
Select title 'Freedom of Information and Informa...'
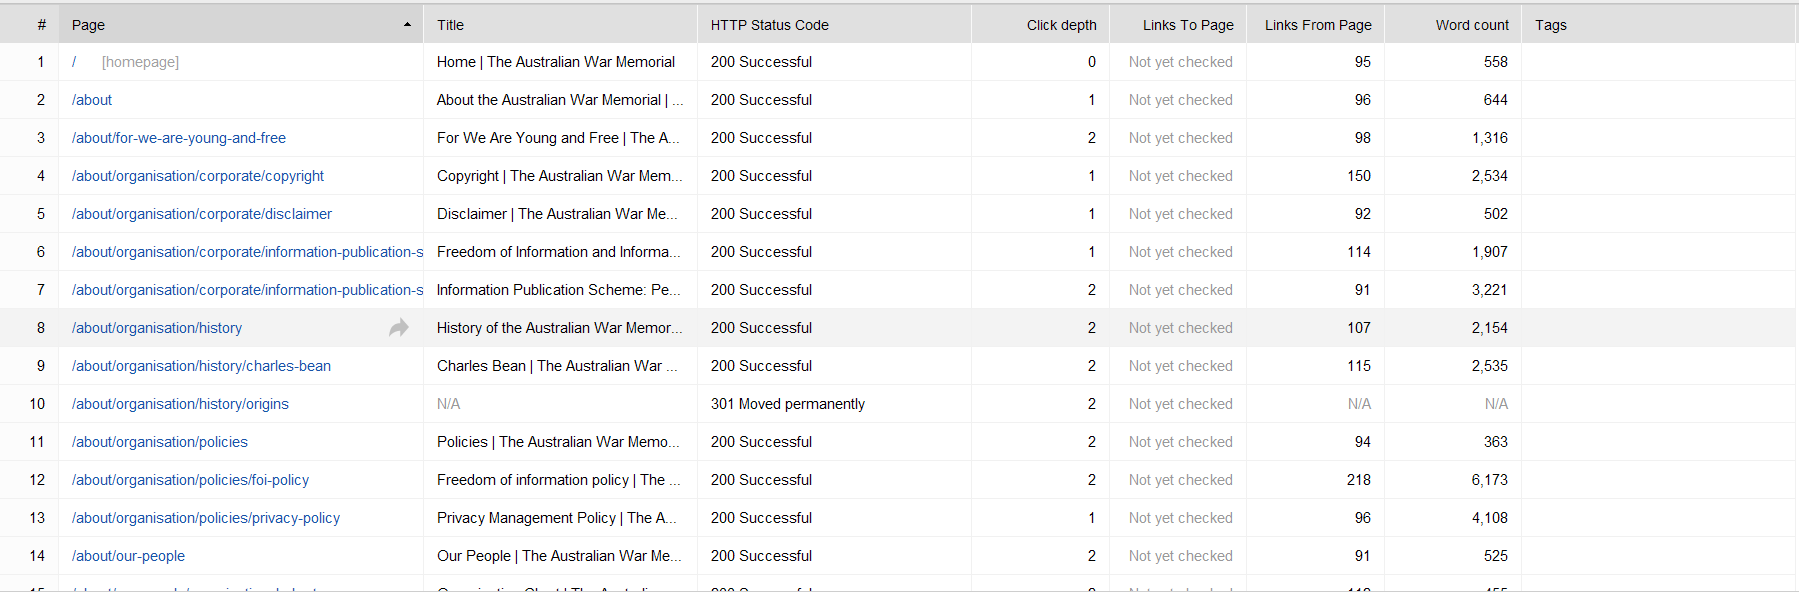coord(559,252)
